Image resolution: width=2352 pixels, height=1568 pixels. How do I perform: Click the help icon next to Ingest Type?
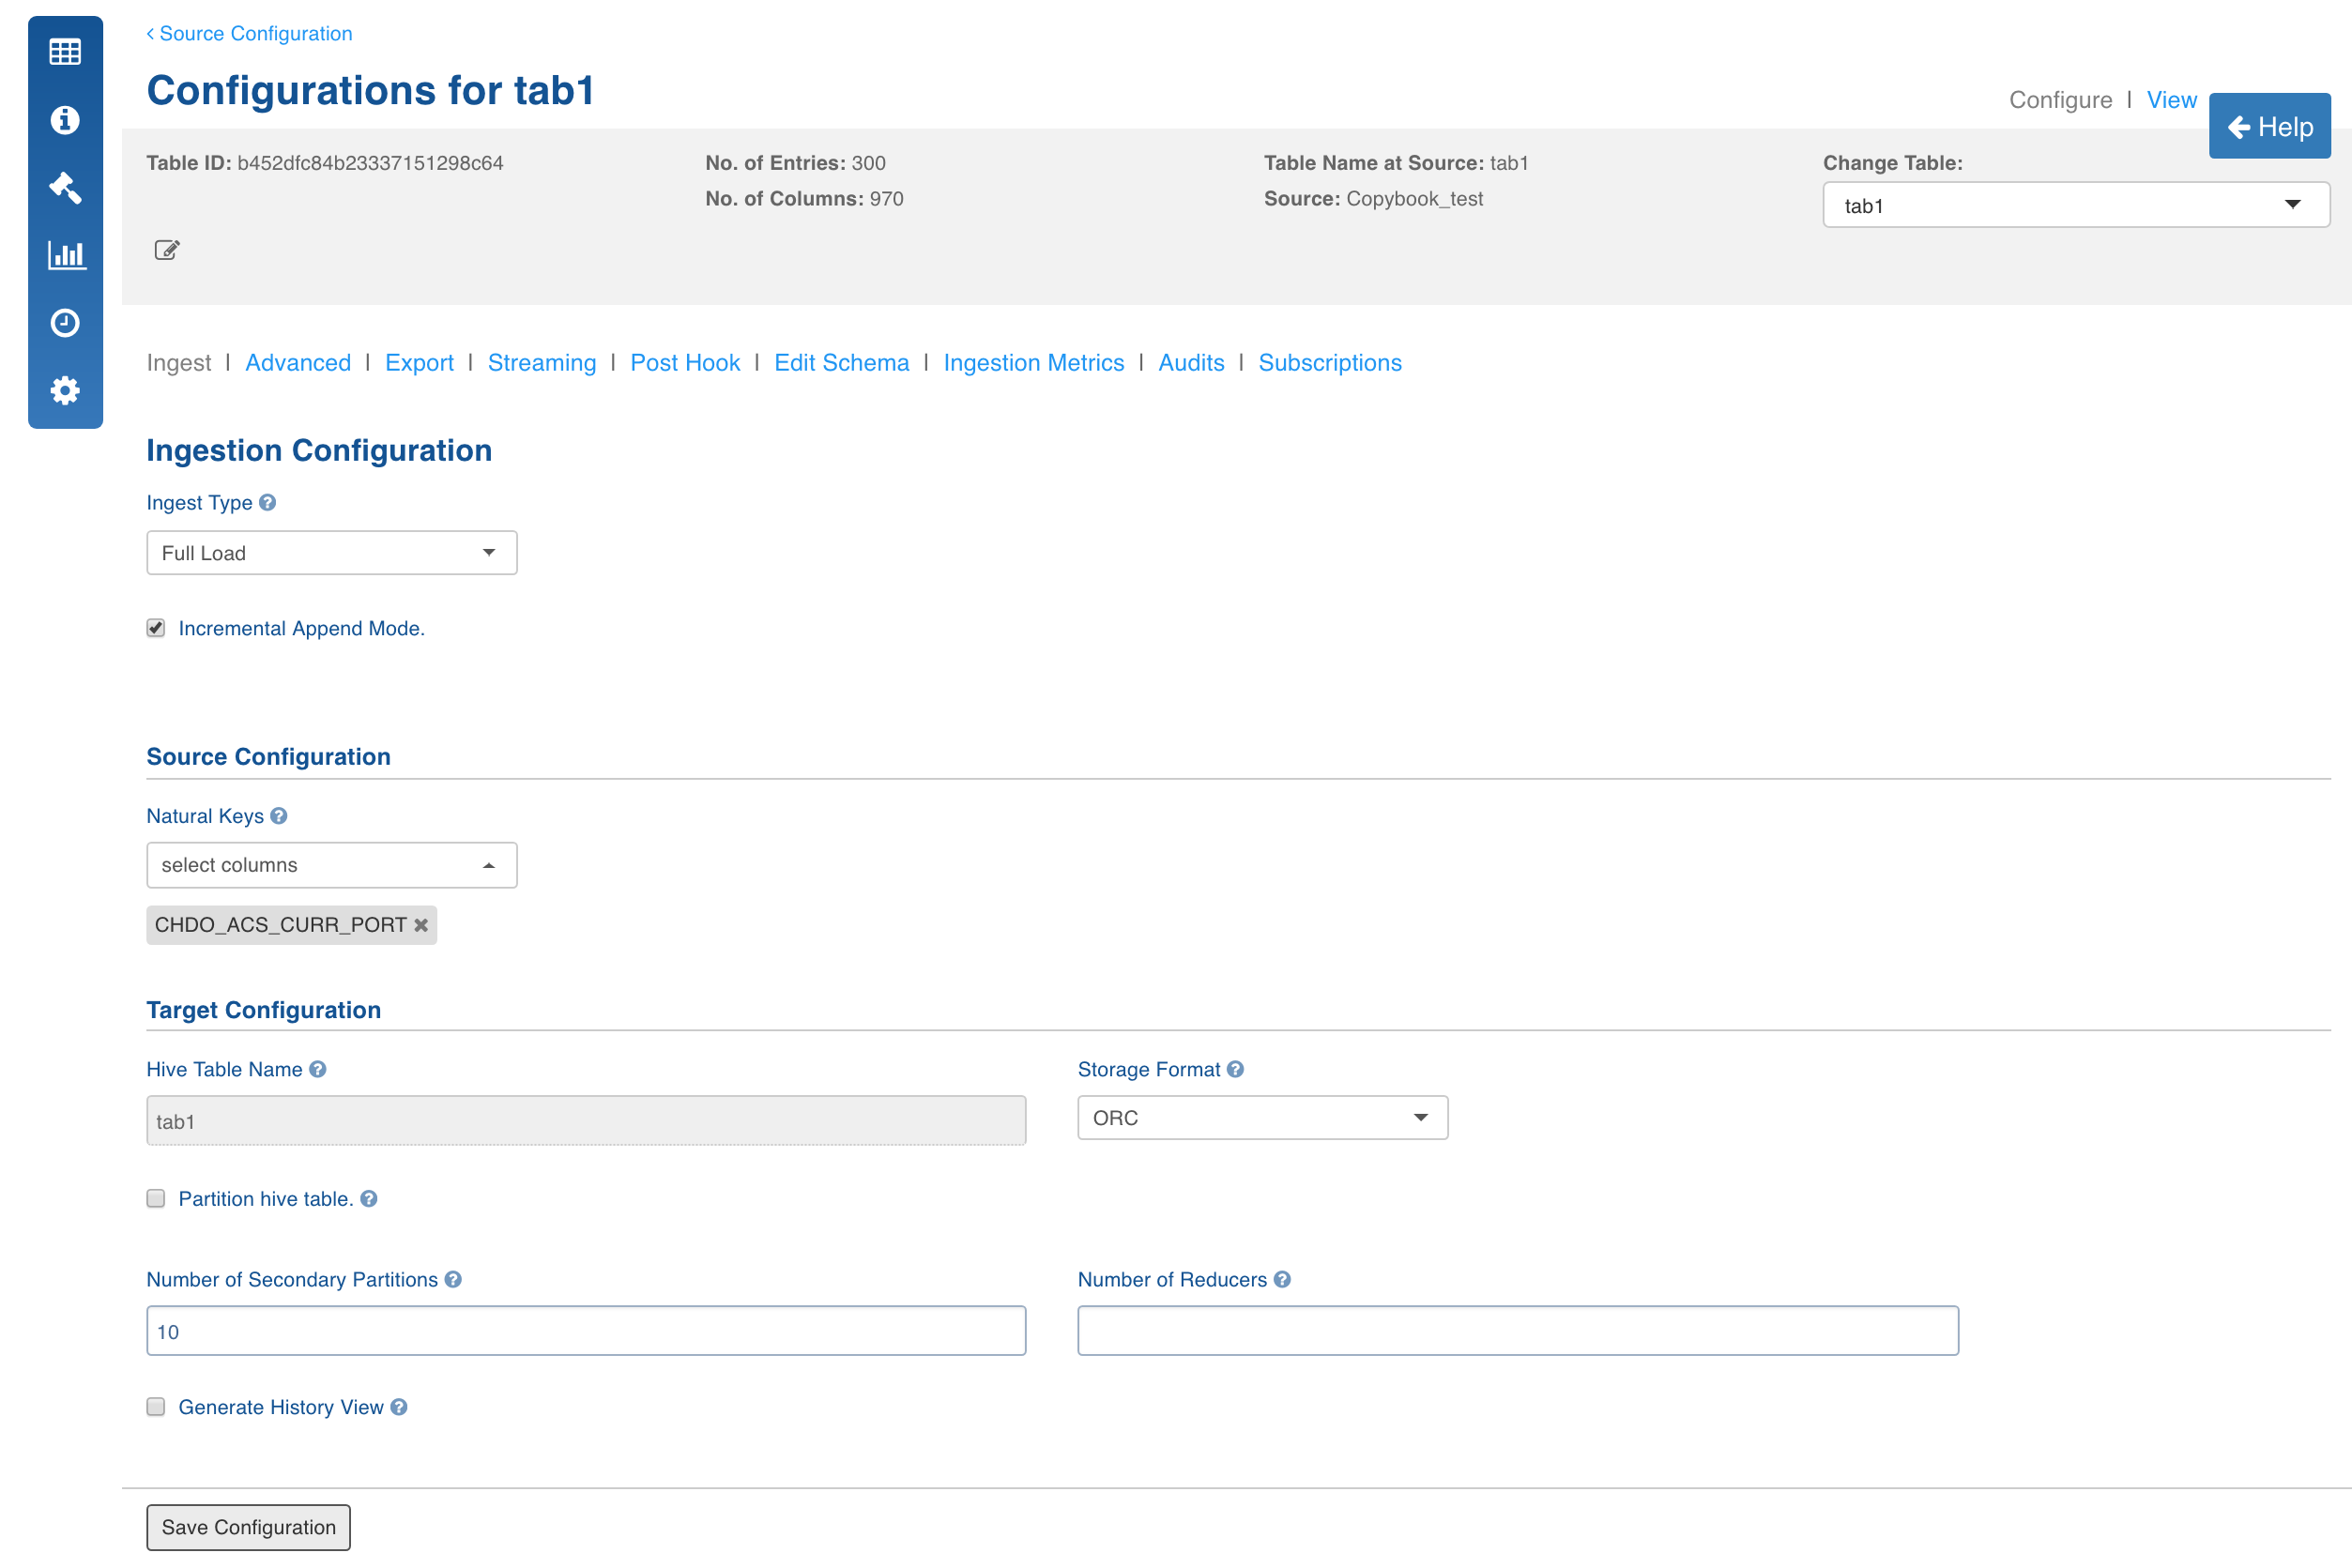(x=267, y=502)
